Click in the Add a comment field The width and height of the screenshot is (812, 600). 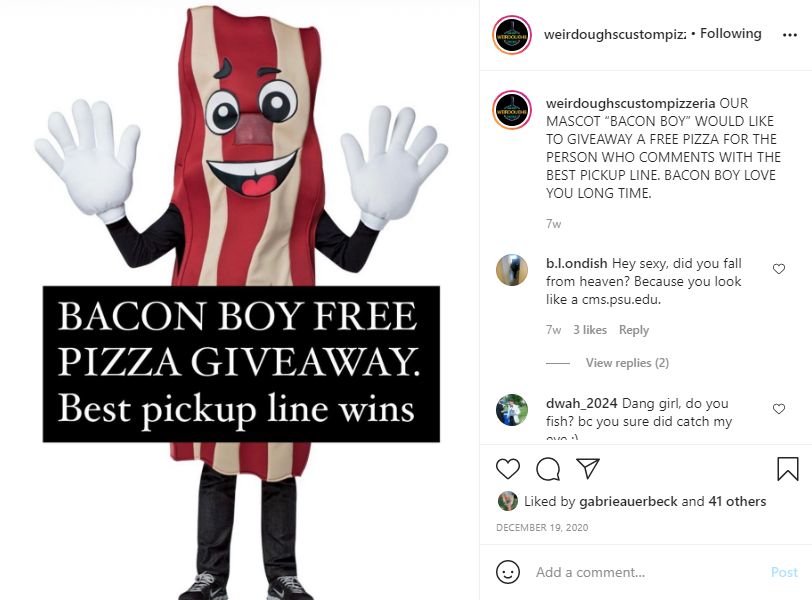point(647,572)
